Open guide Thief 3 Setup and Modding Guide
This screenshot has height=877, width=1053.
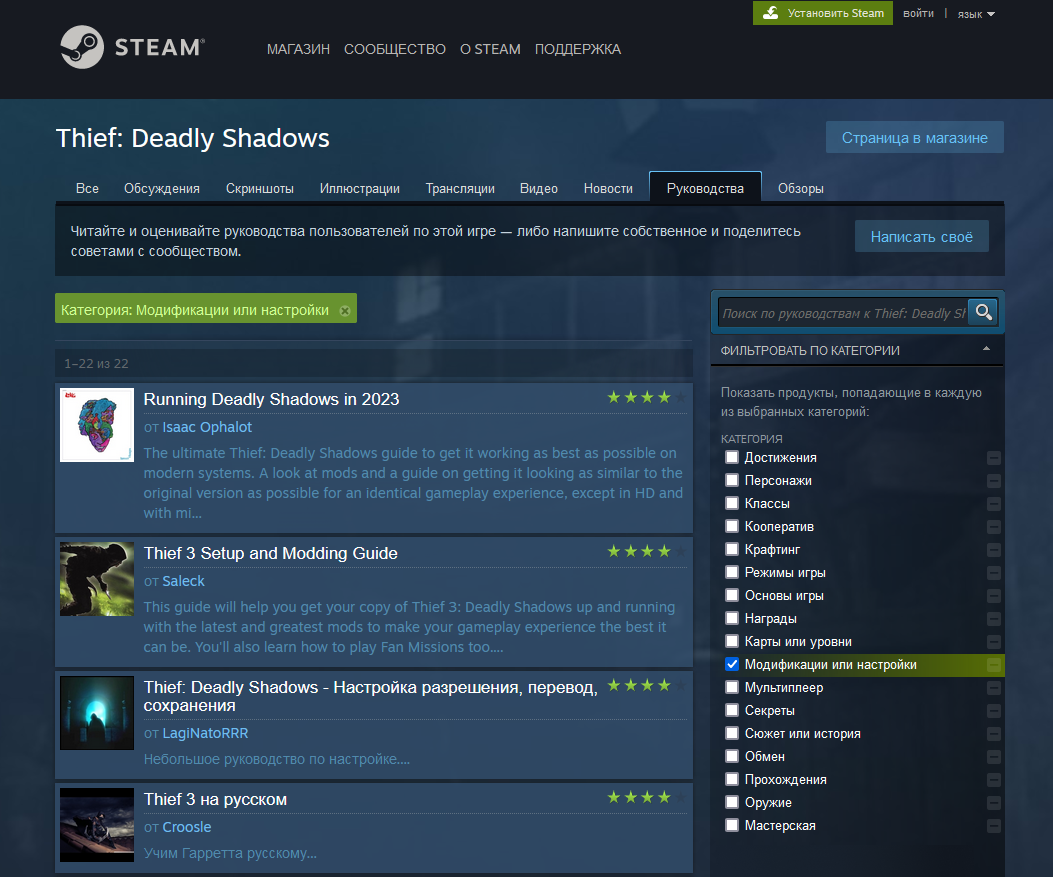coord(271,553)
